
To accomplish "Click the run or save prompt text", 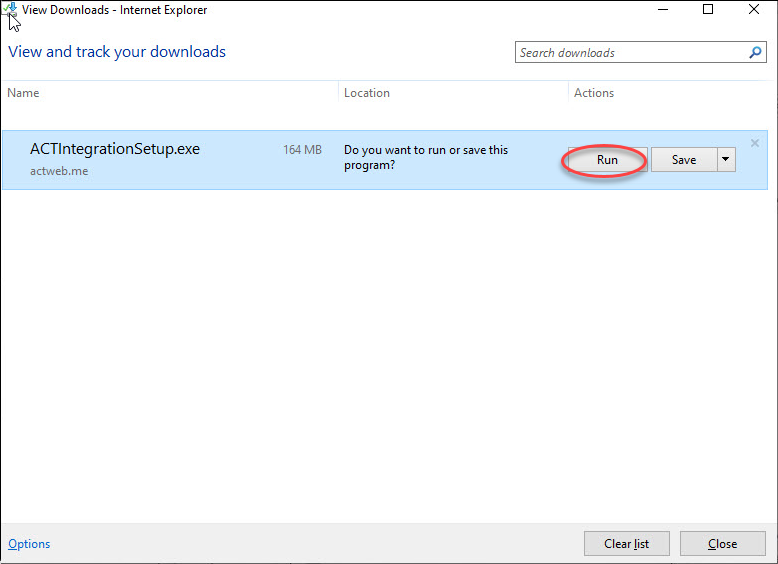I will (x=426, y=157).
